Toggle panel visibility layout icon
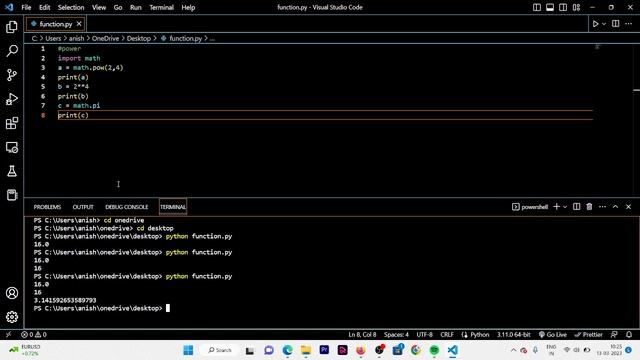The height and width of the screenshot is (360, 640). 550,7
